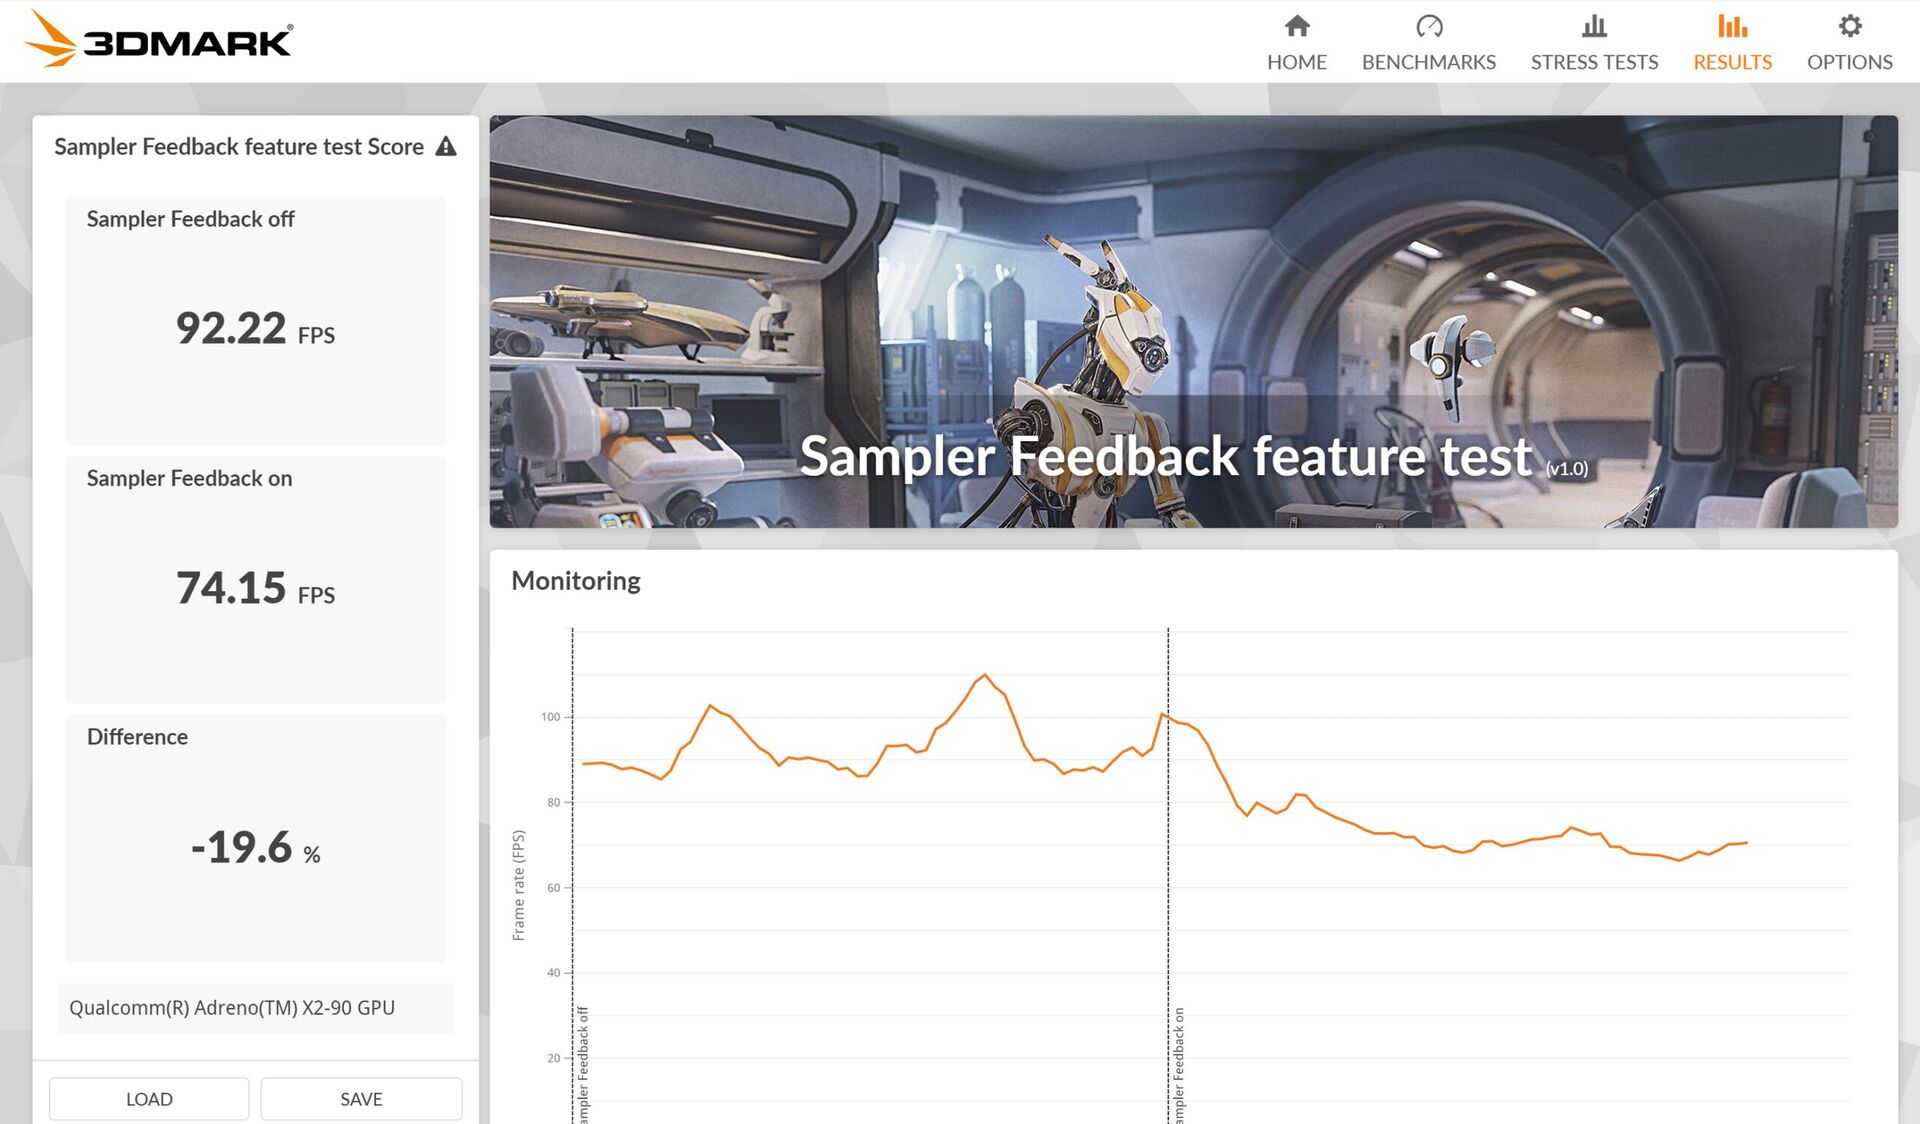This screenshot has width=1920, height=1124.
Task: Click the (v1.0) version label on banner
Action: (x=1567, y=469)
